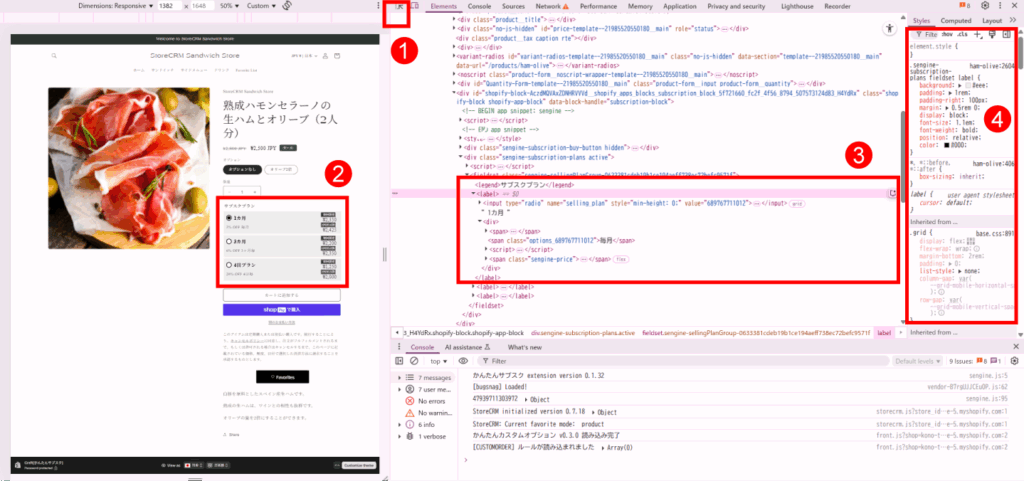Click the '9 Issues' console counter
This screenshot has width=1024, height=481.
975,361
